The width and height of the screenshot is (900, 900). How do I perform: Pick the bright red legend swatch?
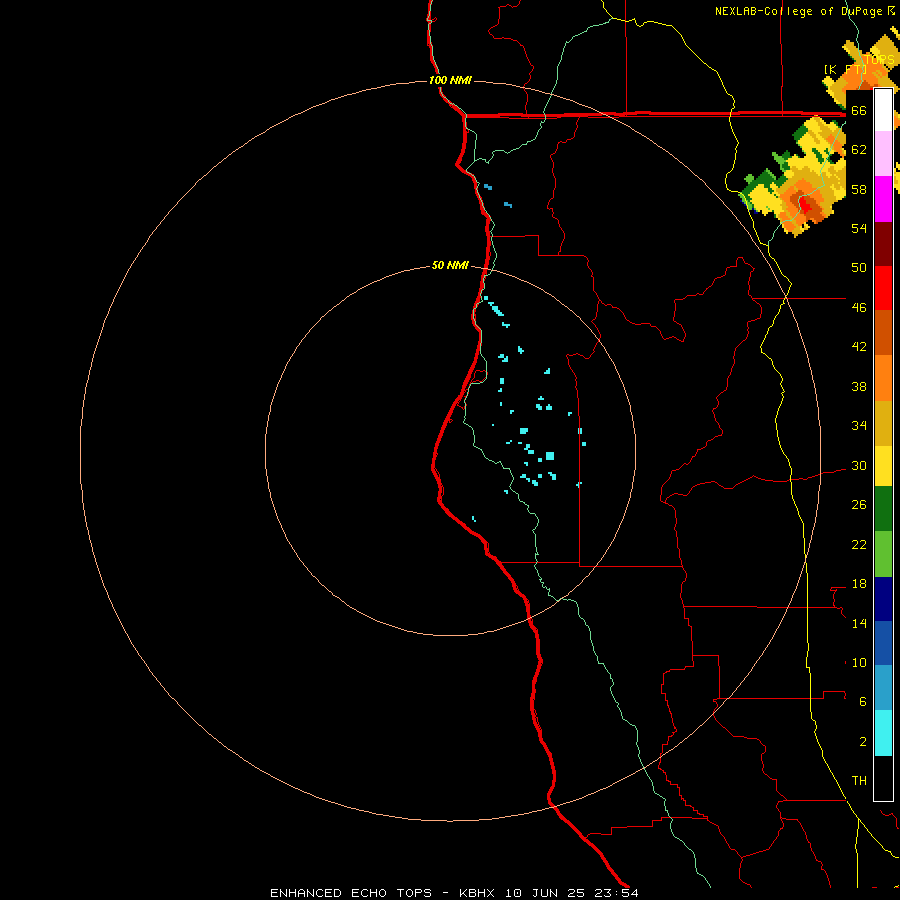coord(883,288)
